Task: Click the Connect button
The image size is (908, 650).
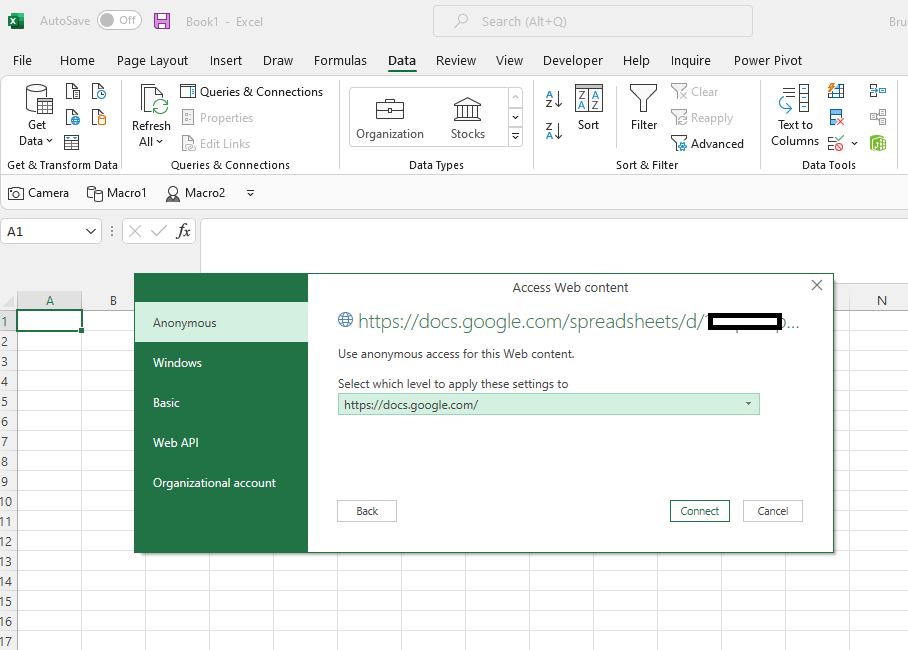Action: [700, 511]
